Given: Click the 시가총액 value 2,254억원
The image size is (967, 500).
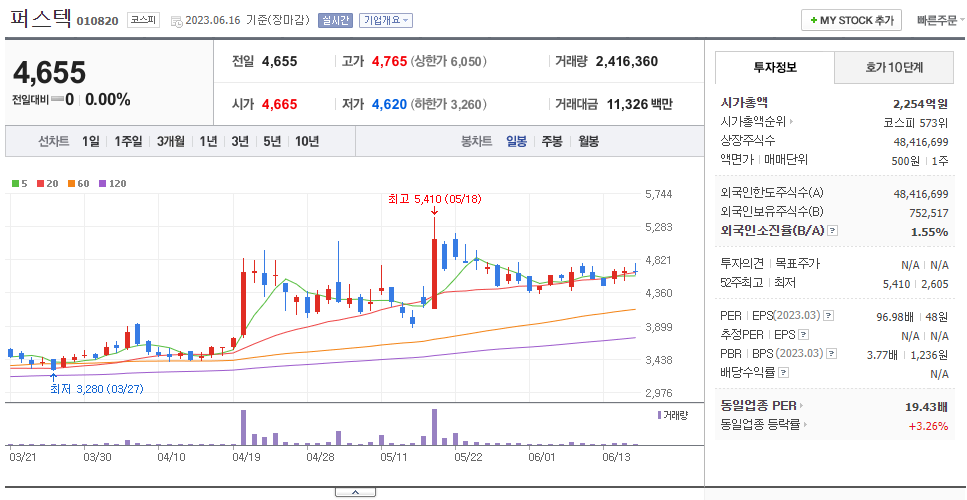Looking at the screenshot, I should pyautogui.click(x=920, y=103).
